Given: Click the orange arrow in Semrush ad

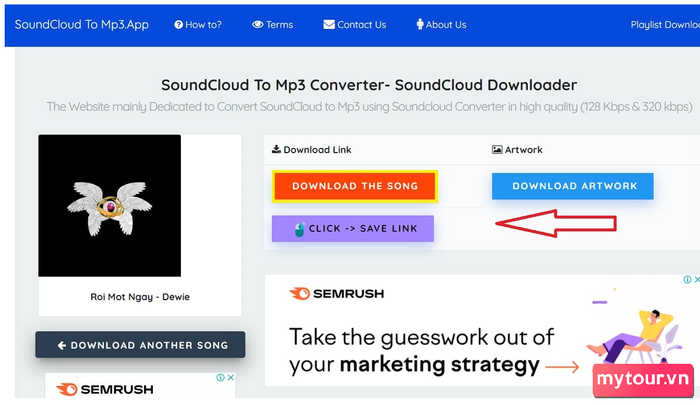Looking at the screenshot, I should pyautogui.click(x=562, y=367).
